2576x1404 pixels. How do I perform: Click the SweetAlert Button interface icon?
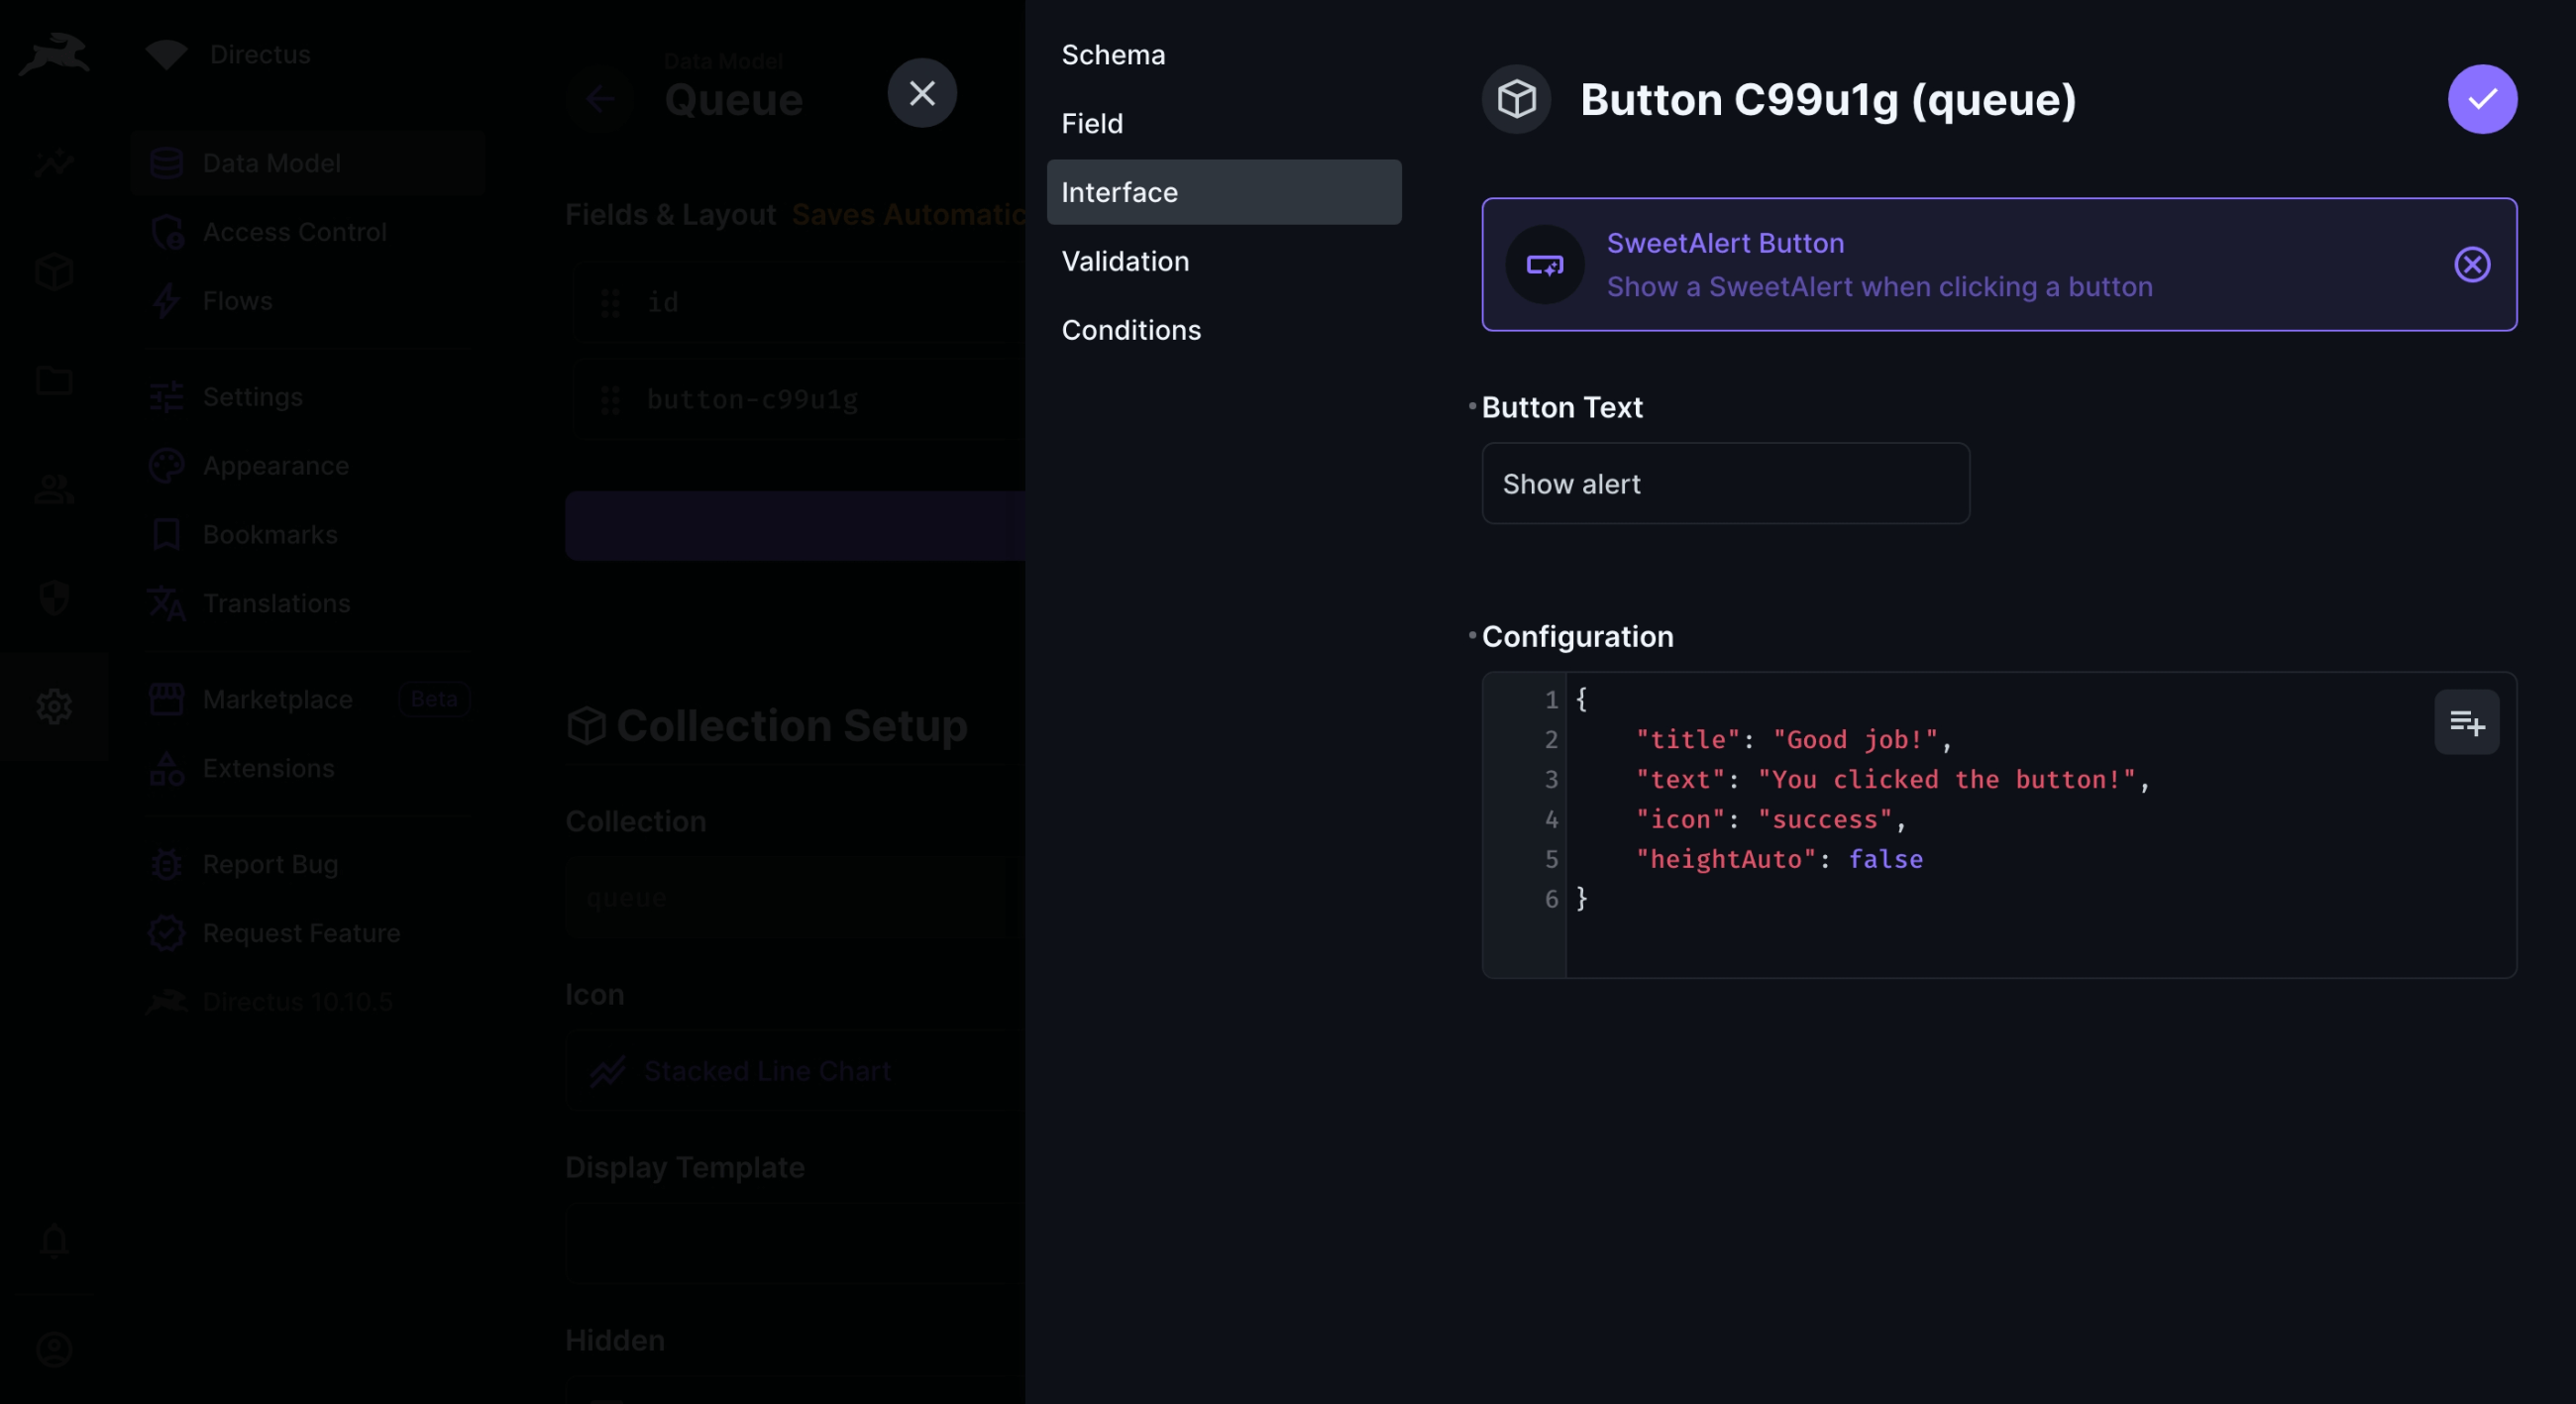coord(1544,263)
